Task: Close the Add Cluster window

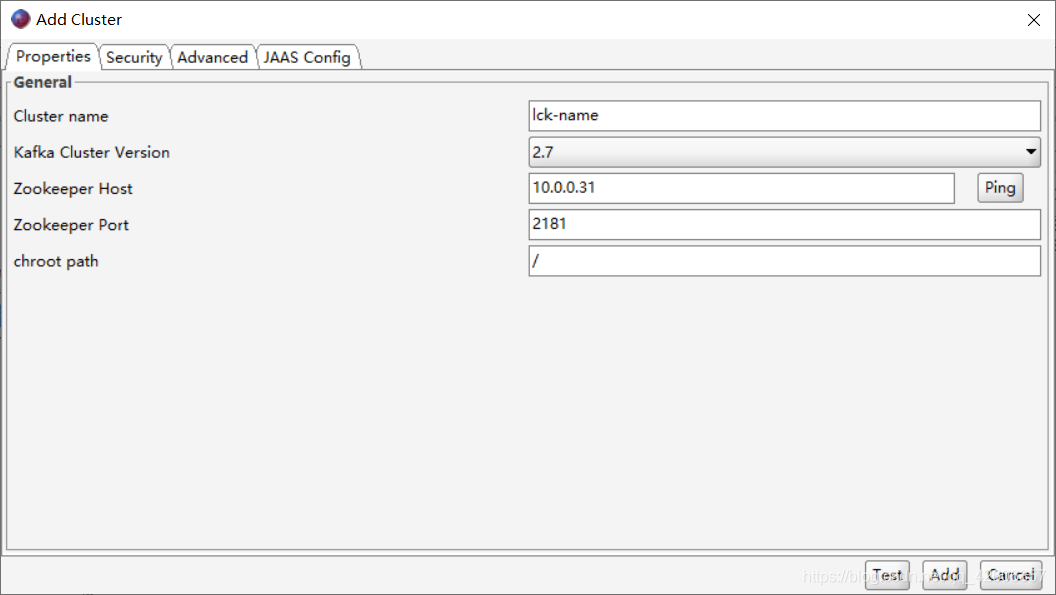Action: coord(1034,20)
